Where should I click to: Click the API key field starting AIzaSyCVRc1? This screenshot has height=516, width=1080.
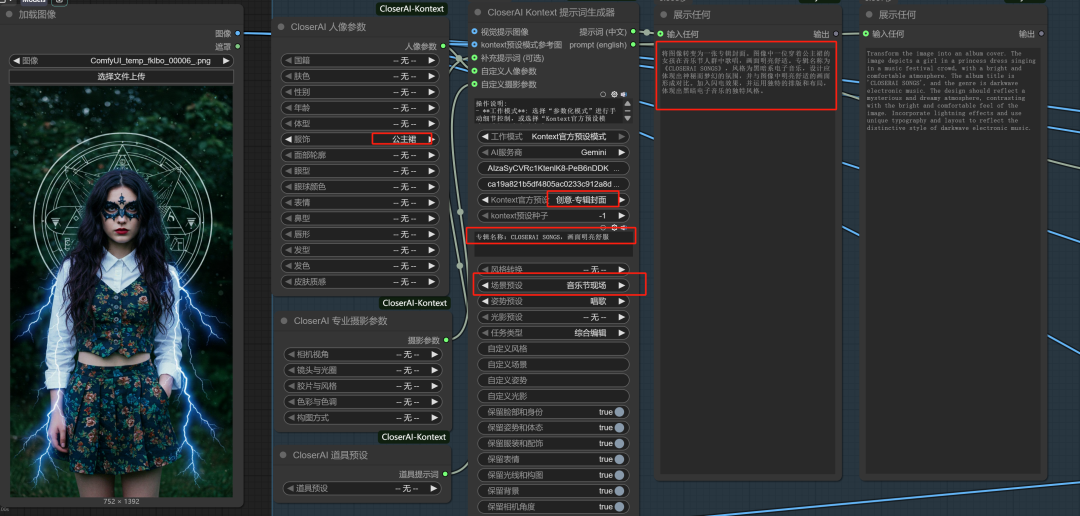pyautogui.click(x=554, y=168)
